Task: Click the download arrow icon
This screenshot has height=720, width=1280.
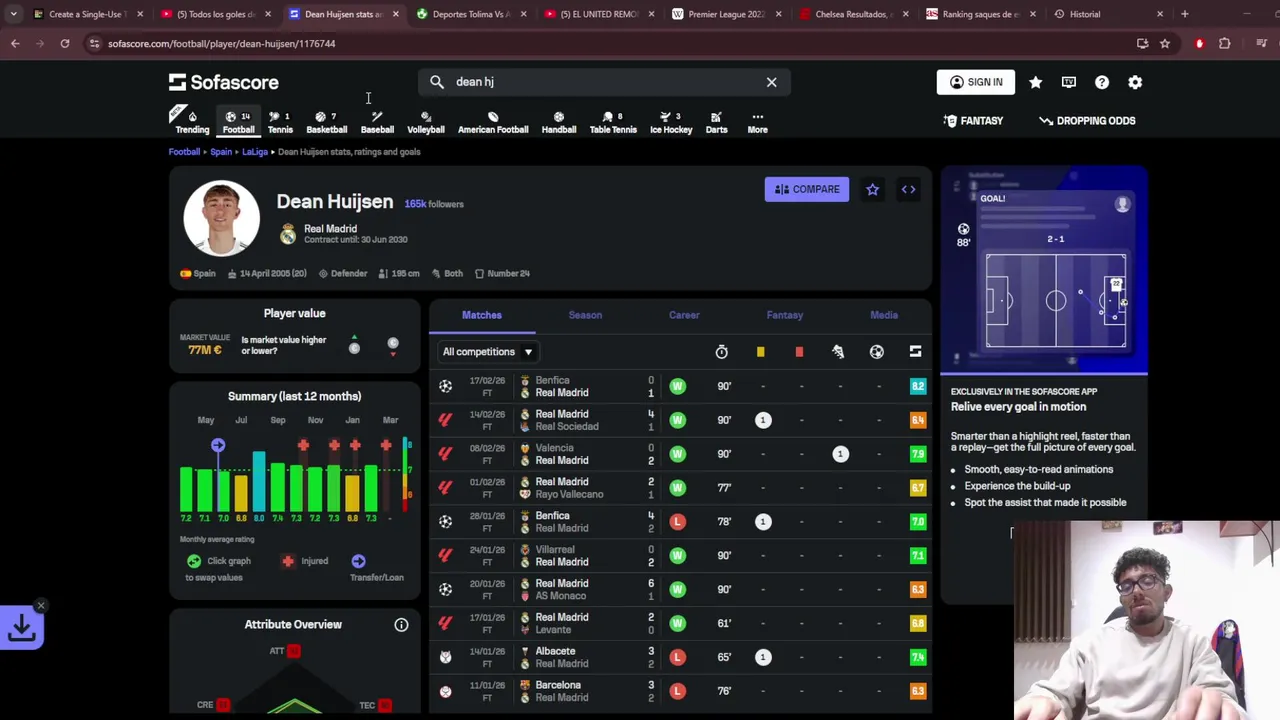Action: pyautogui.click(x=22, y=628)
